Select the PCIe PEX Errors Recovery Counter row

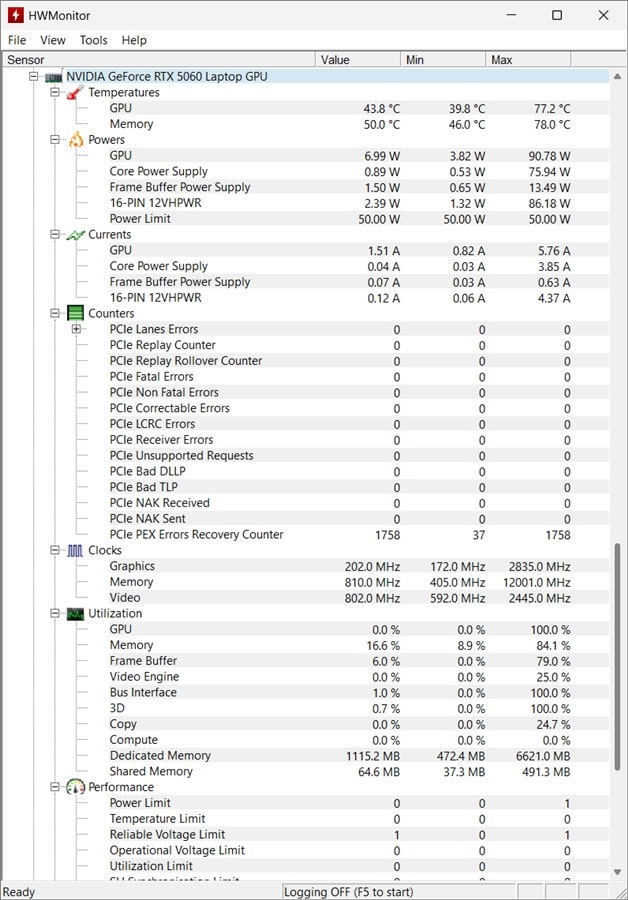click(196, 535)
